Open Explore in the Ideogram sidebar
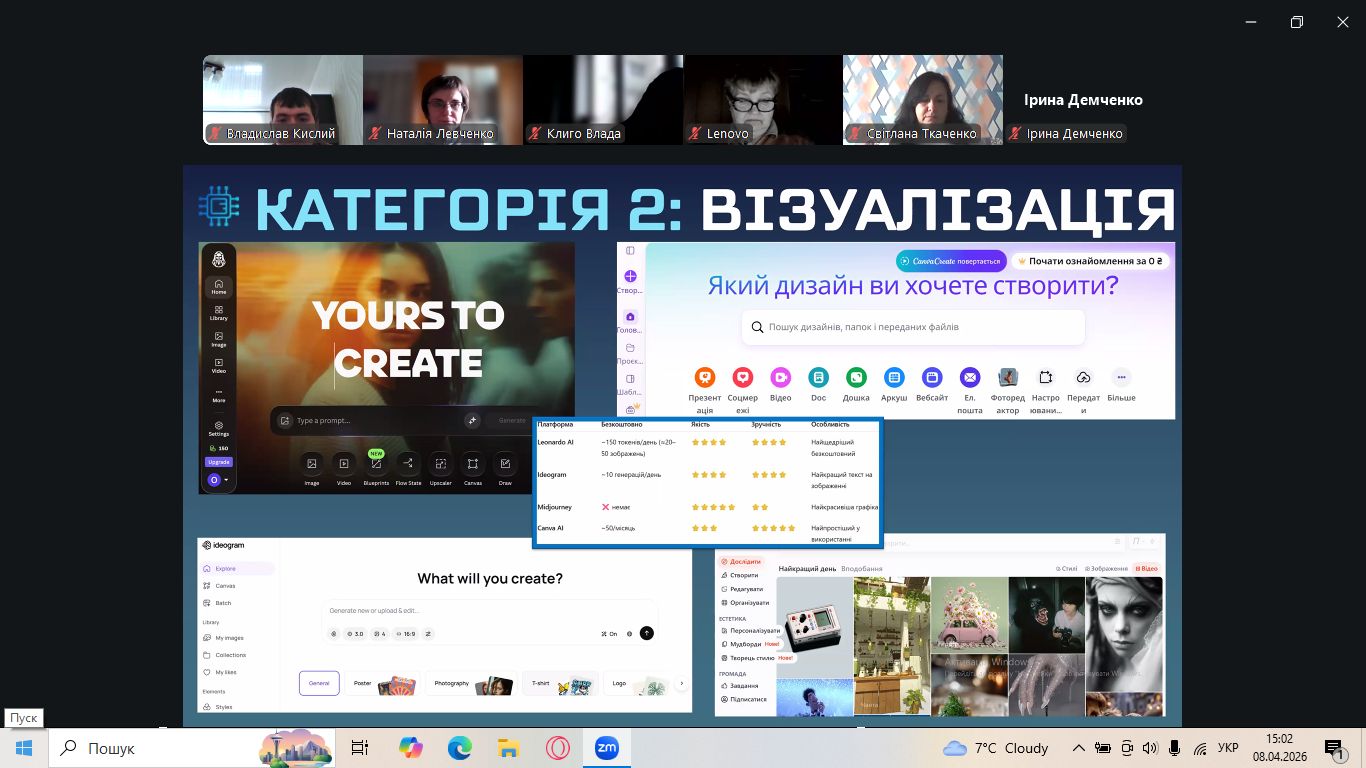 coord(237,569)
